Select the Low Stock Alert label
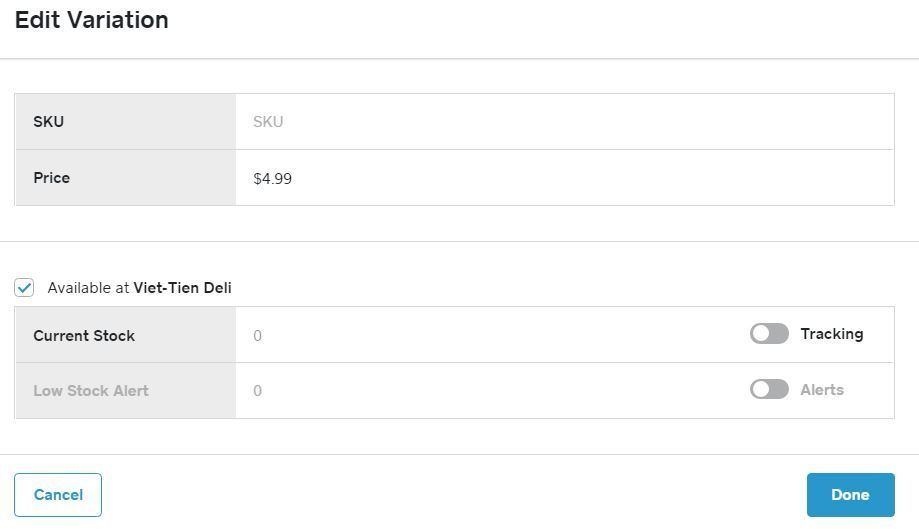This screenshot has width=919, height=529. pos(90,391)
